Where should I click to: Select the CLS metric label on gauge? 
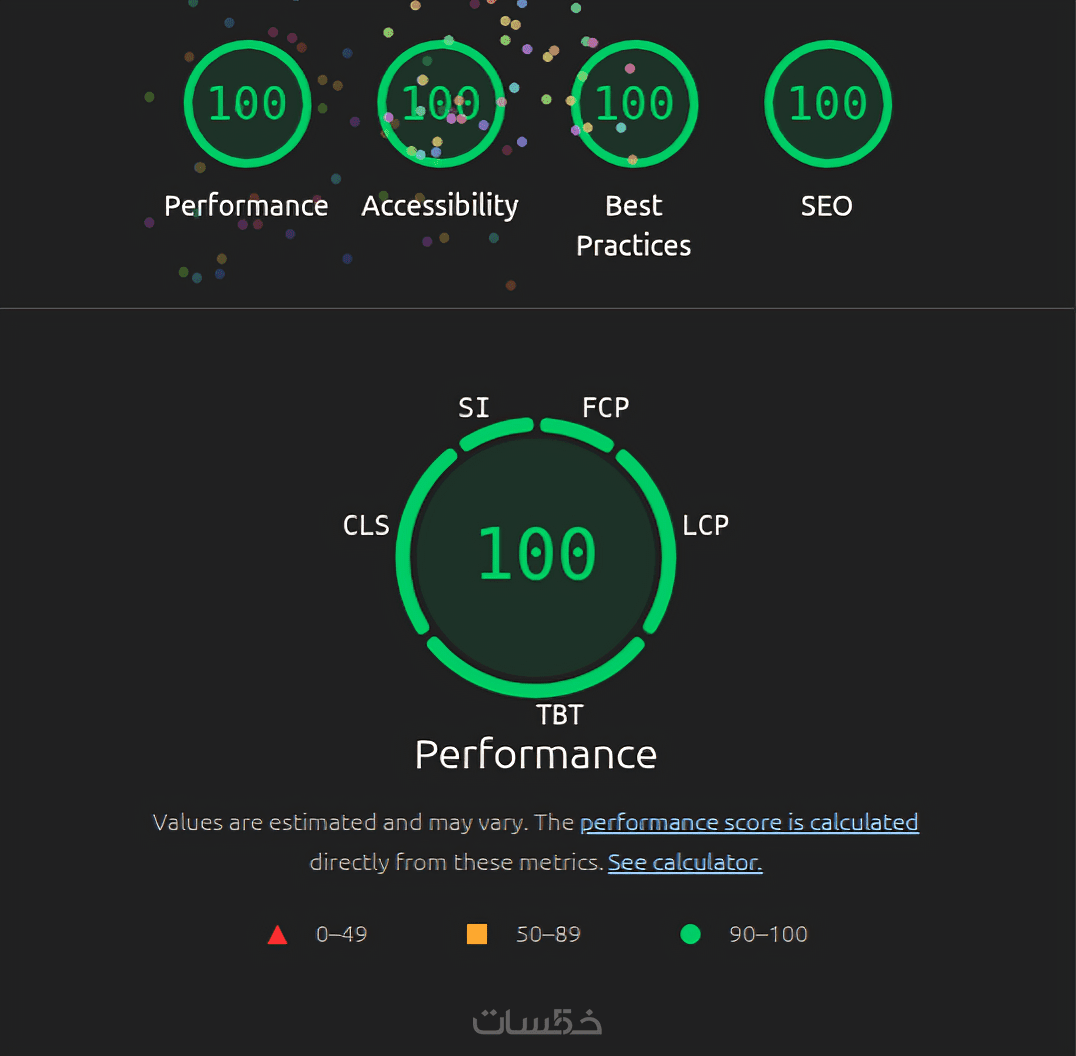tap(366, 525)
